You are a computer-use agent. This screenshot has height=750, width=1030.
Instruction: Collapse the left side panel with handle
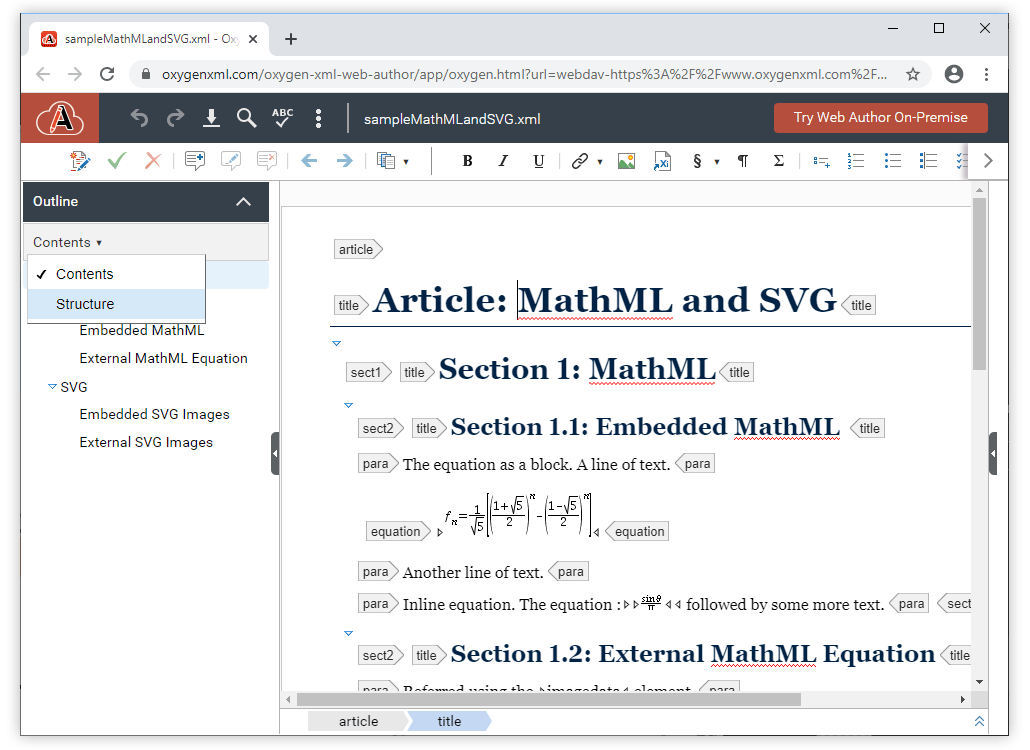(x=275, y=453)
